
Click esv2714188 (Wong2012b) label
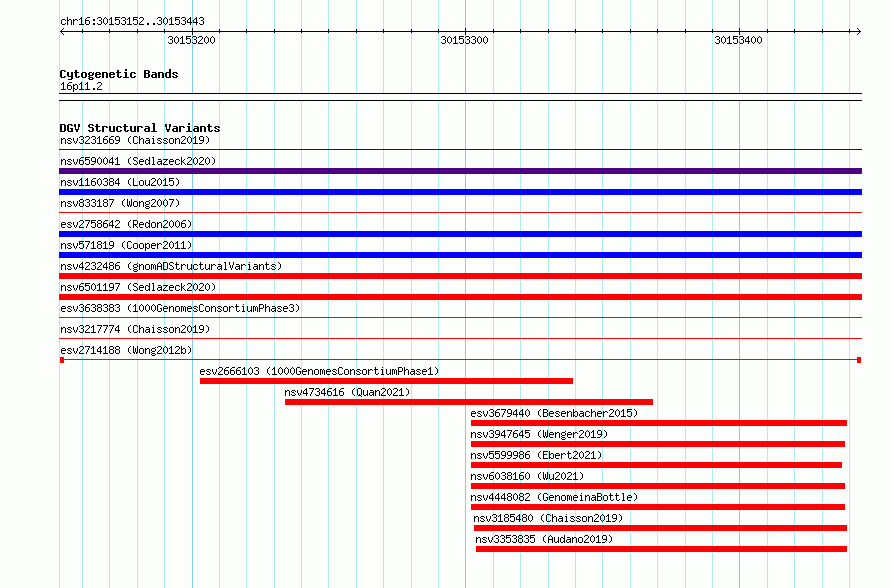[126, 350]
